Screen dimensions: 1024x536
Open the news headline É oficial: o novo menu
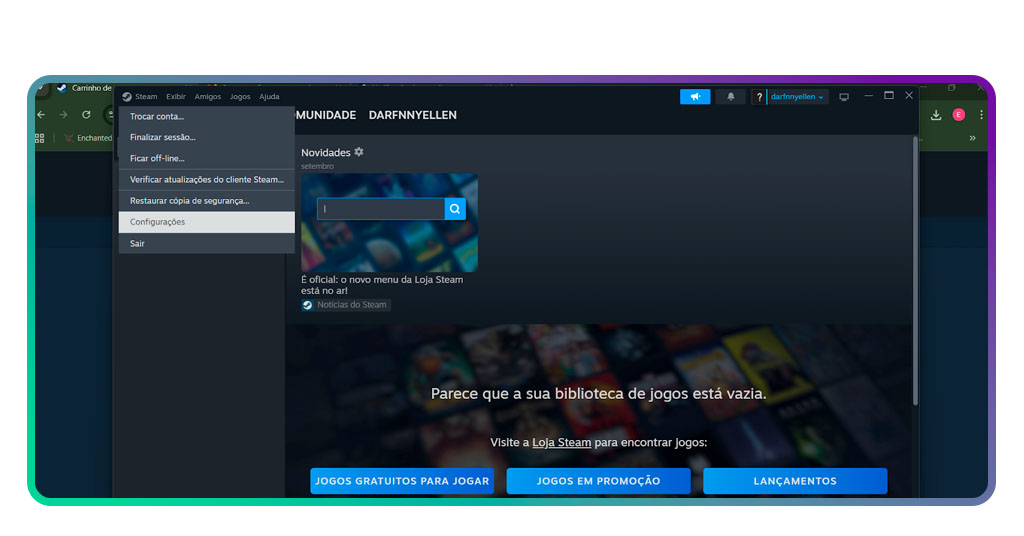point(382,285)
